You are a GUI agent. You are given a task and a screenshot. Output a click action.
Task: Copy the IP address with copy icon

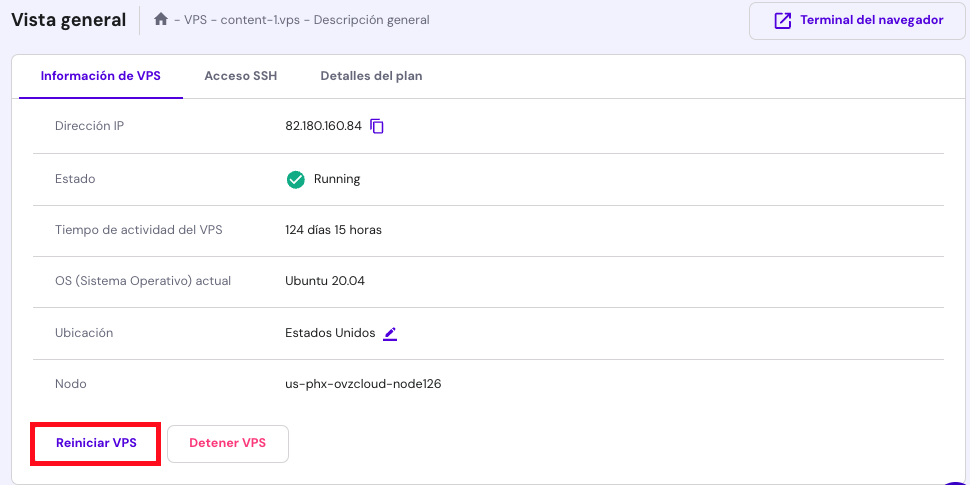click(x=377, y=126)
